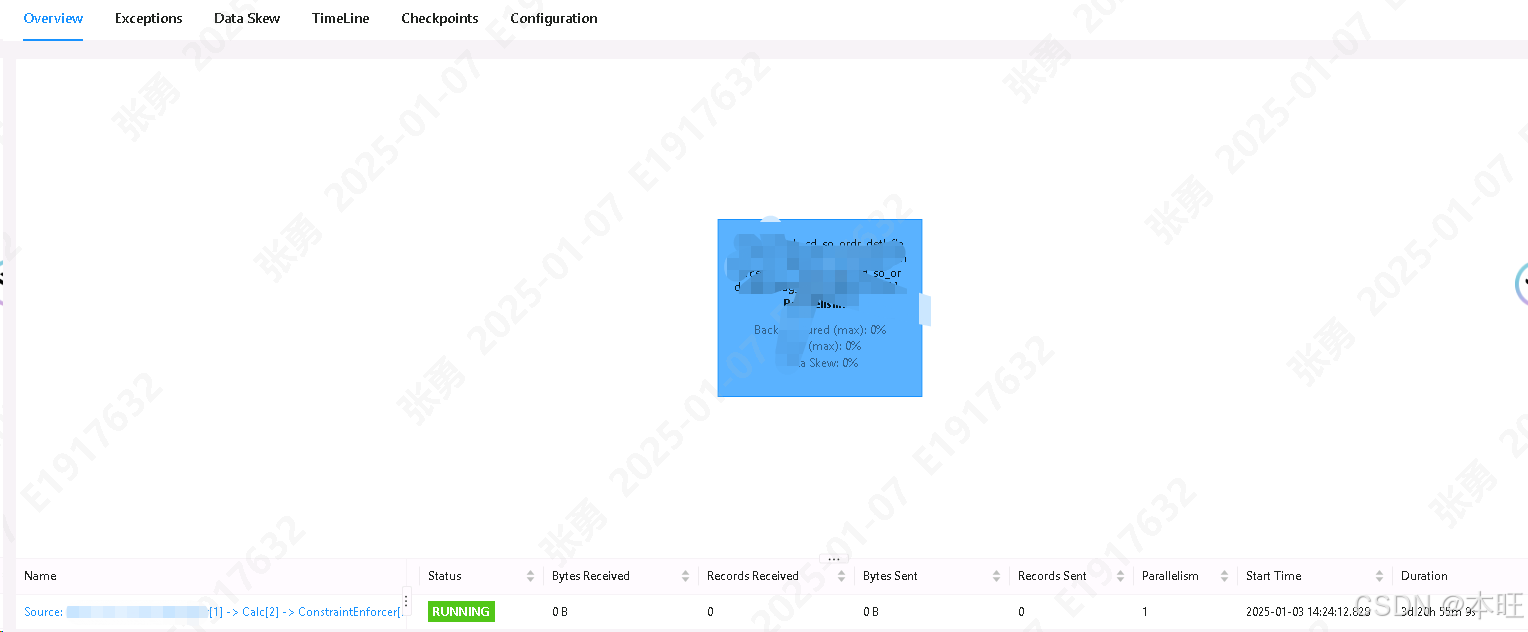Sort by Bytes Received using its sorter
Image resolution: width=1528 pixels, height=632 pixels.
(x=685, y=576)
